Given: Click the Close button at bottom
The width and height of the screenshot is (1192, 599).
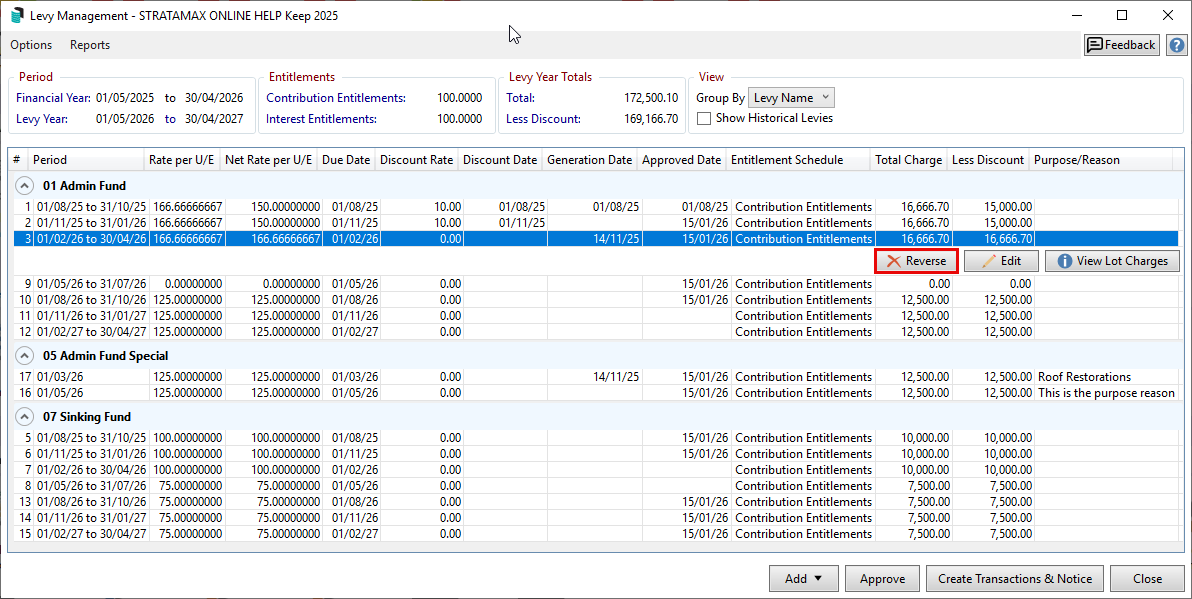Looking at the screenshot, I should [1147, 578].
